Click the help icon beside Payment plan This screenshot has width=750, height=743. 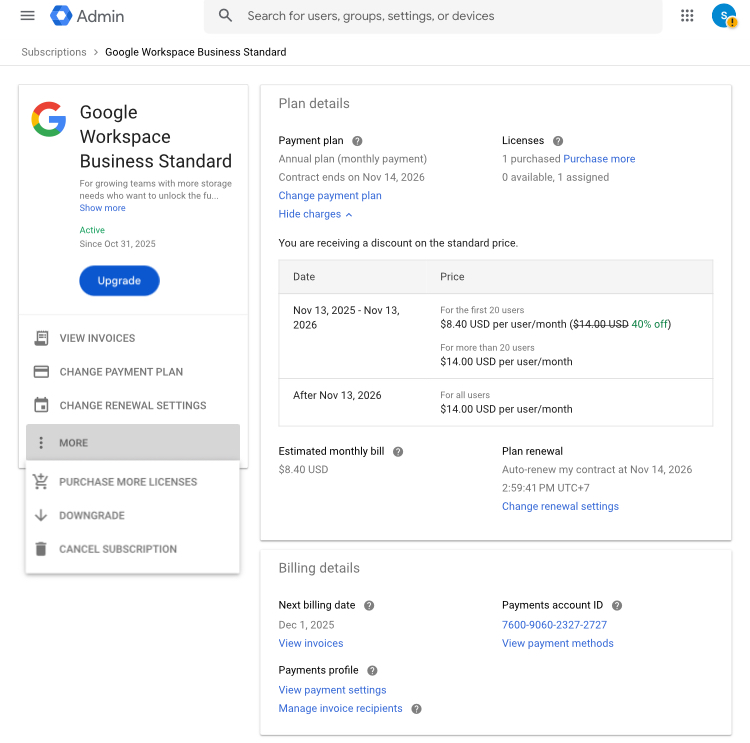pos(357,141)
